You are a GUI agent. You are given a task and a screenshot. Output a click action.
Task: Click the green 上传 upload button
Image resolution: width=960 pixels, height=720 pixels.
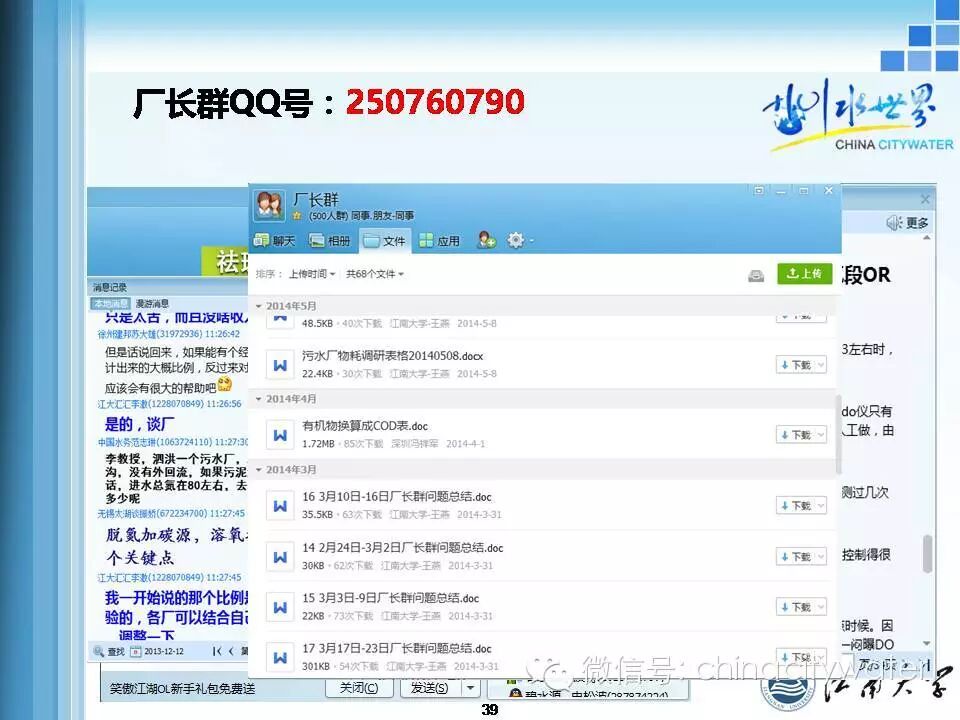[804, 274]
